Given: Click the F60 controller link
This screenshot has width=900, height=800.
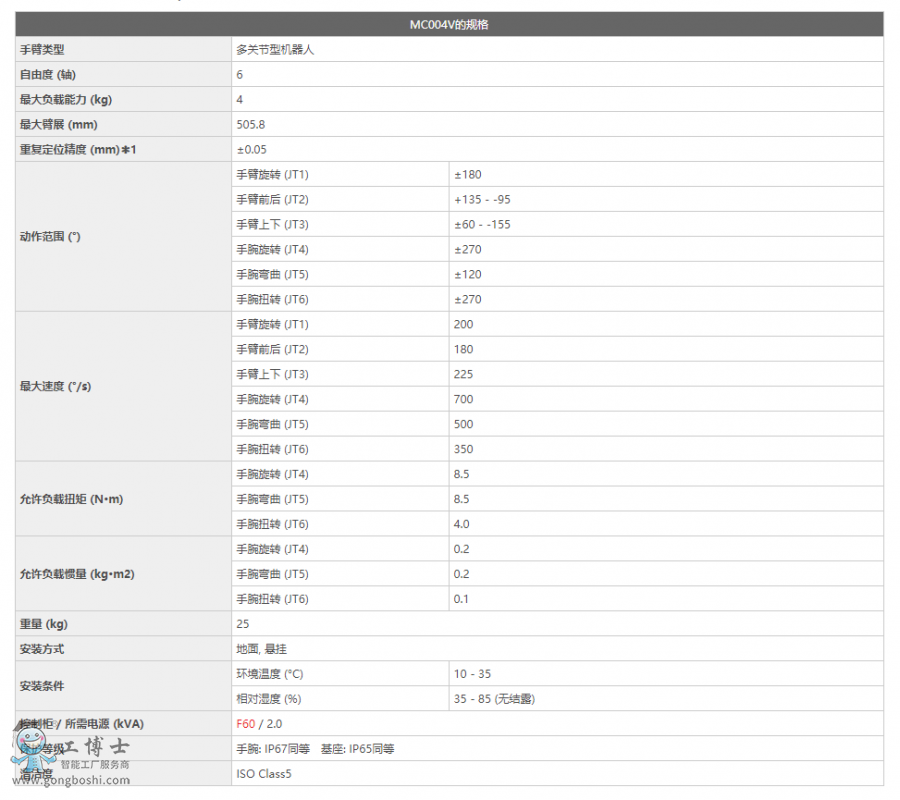Looking at the screenshot, I should (x=245, y=724).
